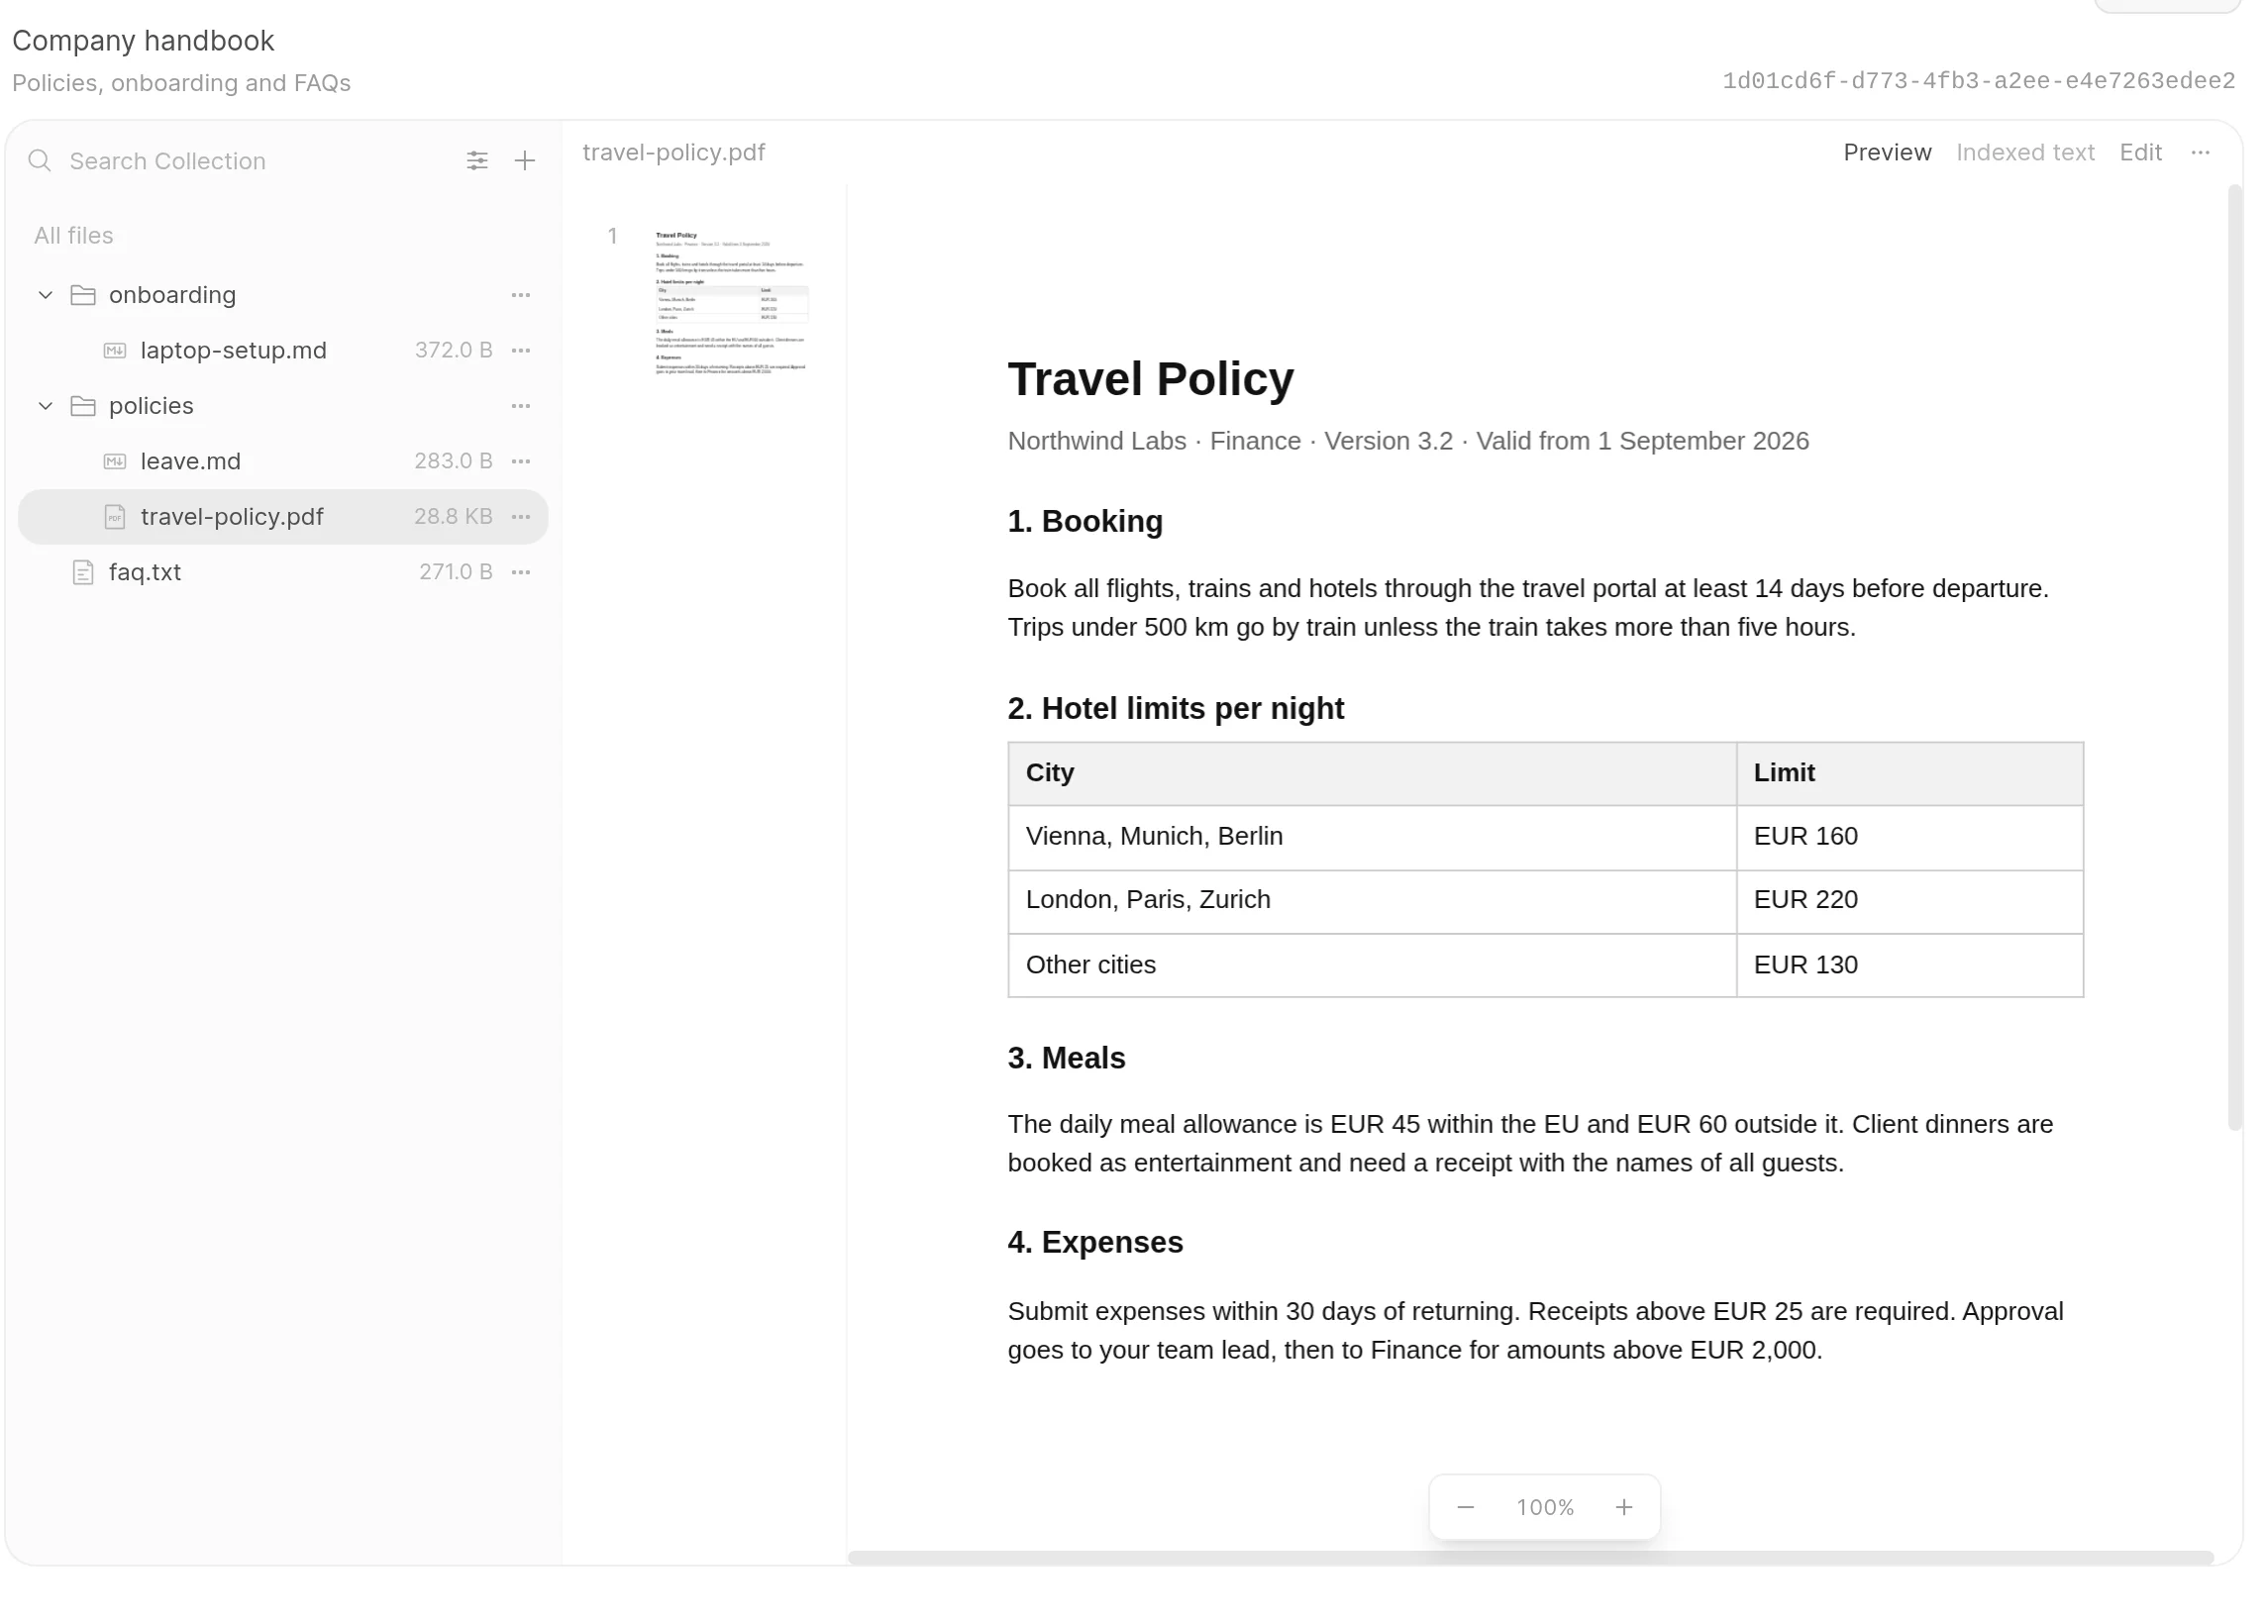Select All files in the sidebar
Image resolution: width=2268 pixels, height=1624 pixels.
pyautogui.click(x=74, y=236)
